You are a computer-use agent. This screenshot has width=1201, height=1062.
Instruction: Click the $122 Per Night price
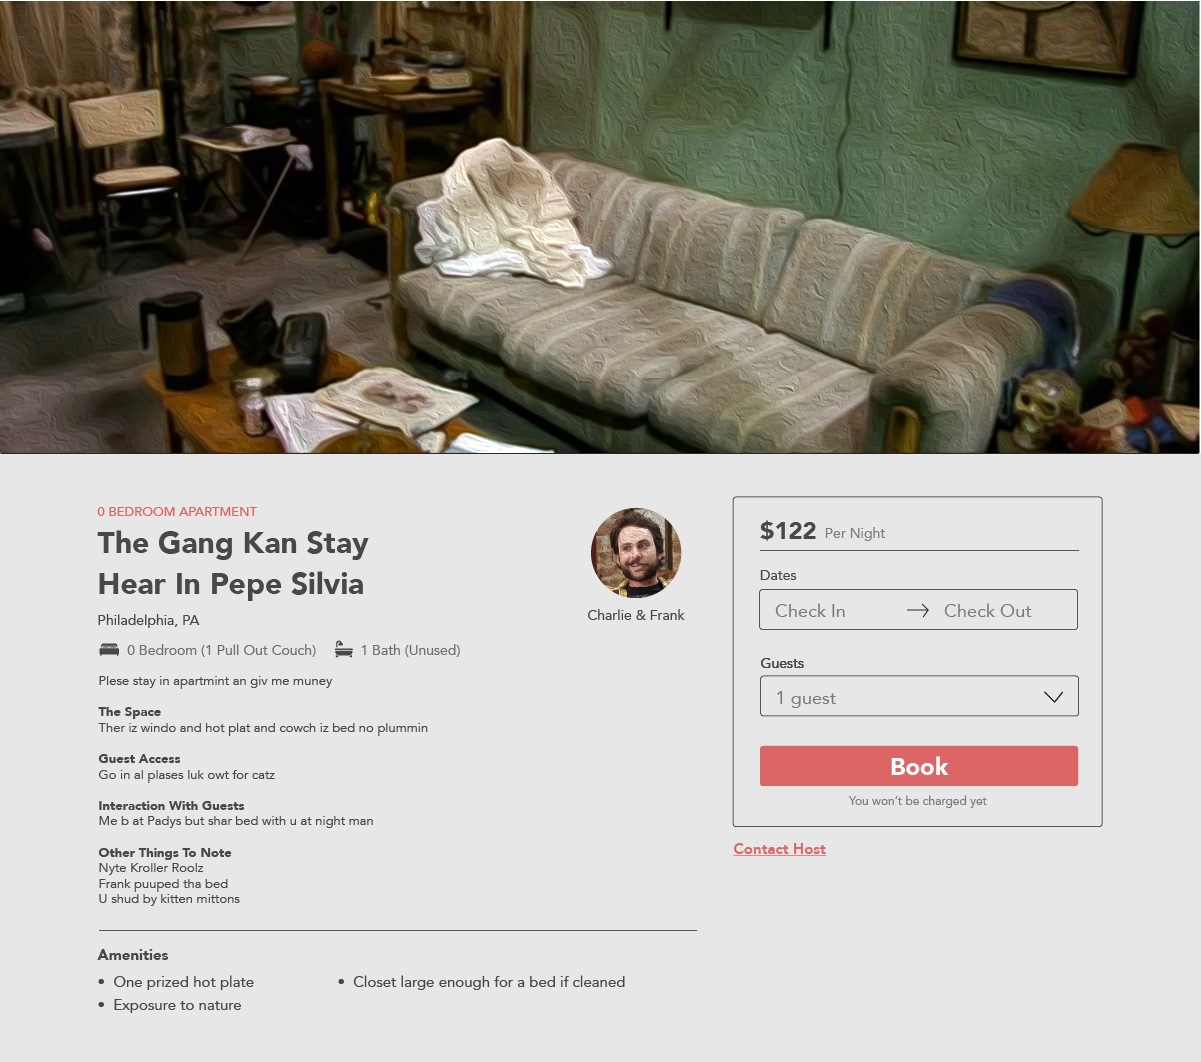coord(822,531)
